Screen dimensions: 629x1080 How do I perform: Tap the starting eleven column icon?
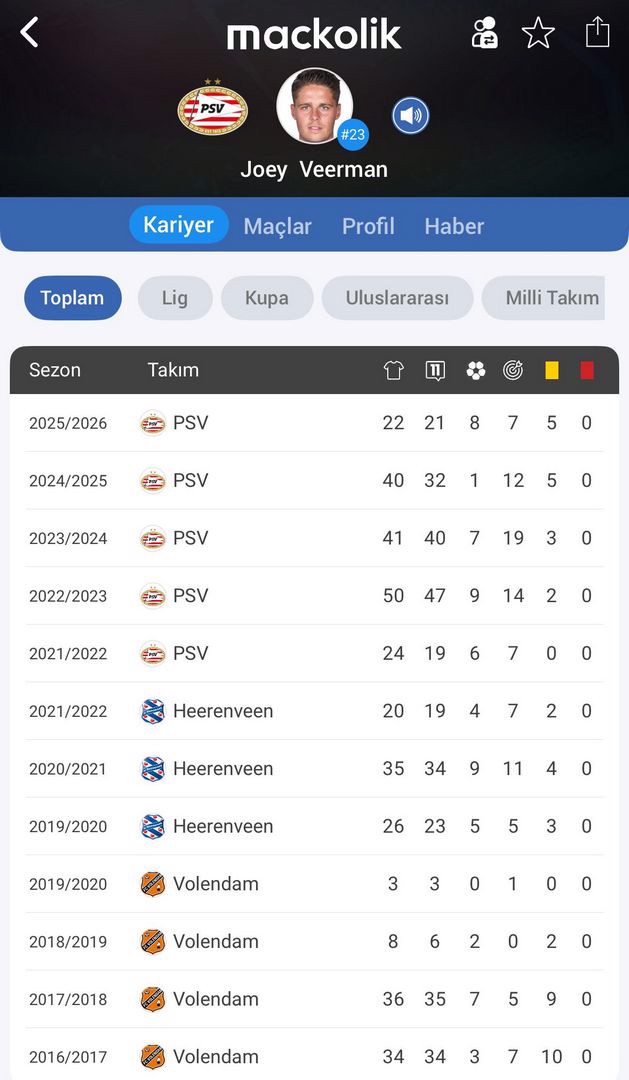pyautogui.click(x=435, y=370)
